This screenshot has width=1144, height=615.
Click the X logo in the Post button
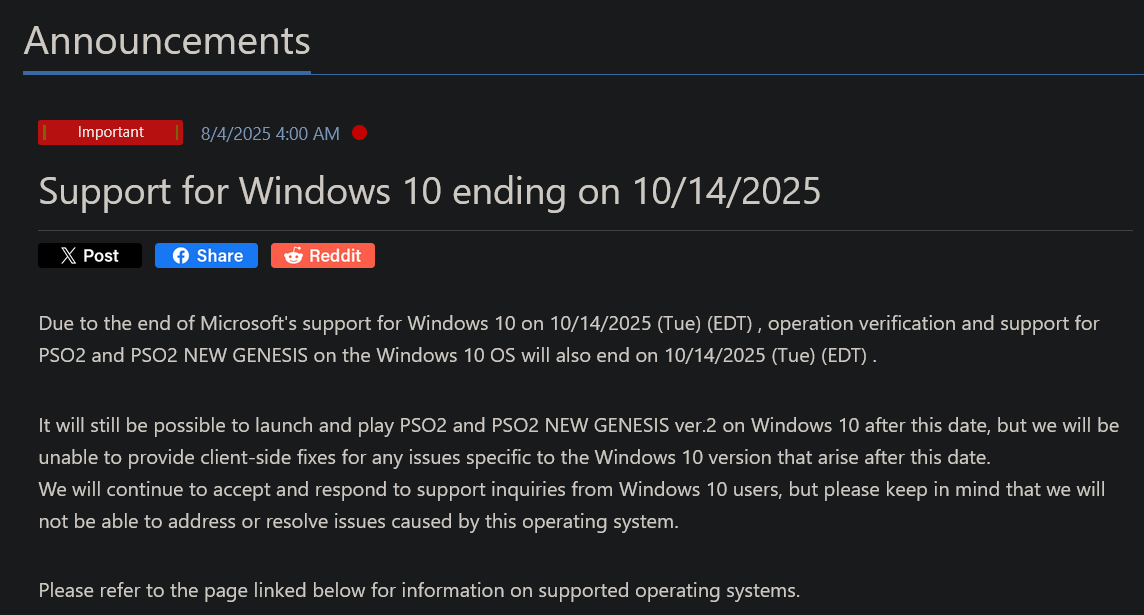click(x=68, y=255)
